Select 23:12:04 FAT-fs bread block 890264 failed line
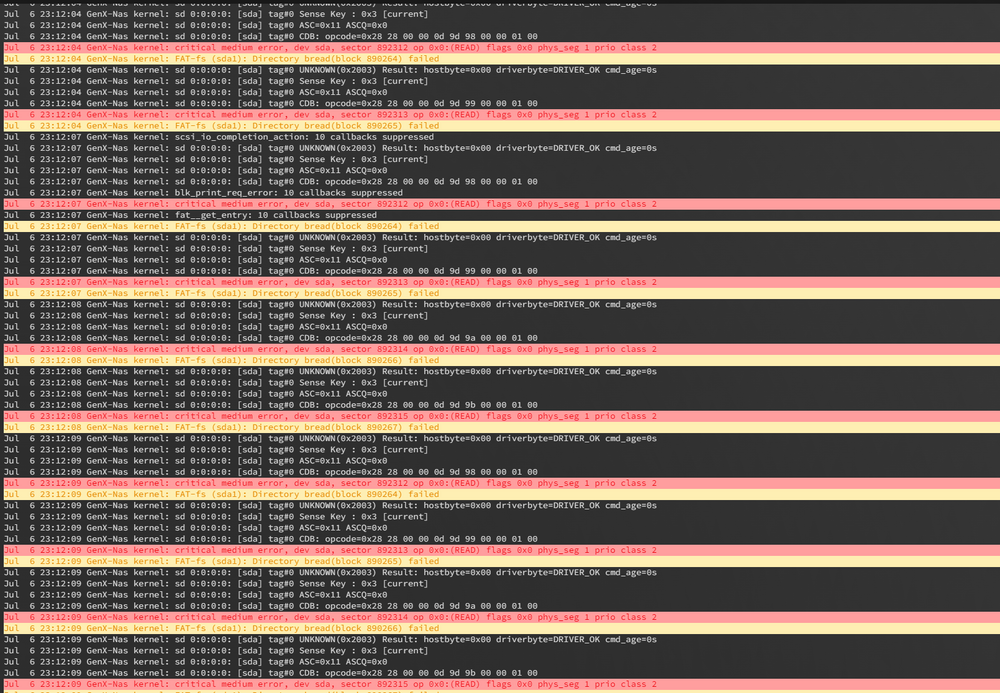 click(501, 59)
